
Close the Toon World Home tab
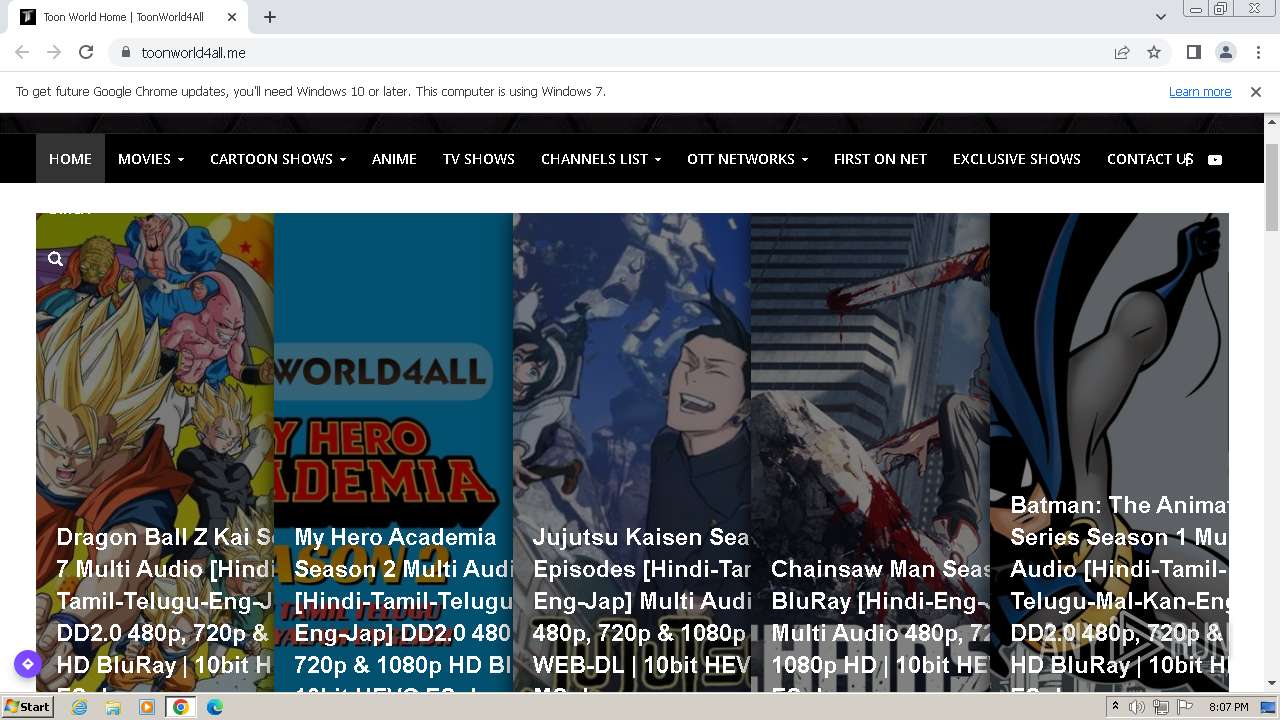pos(232,17)
